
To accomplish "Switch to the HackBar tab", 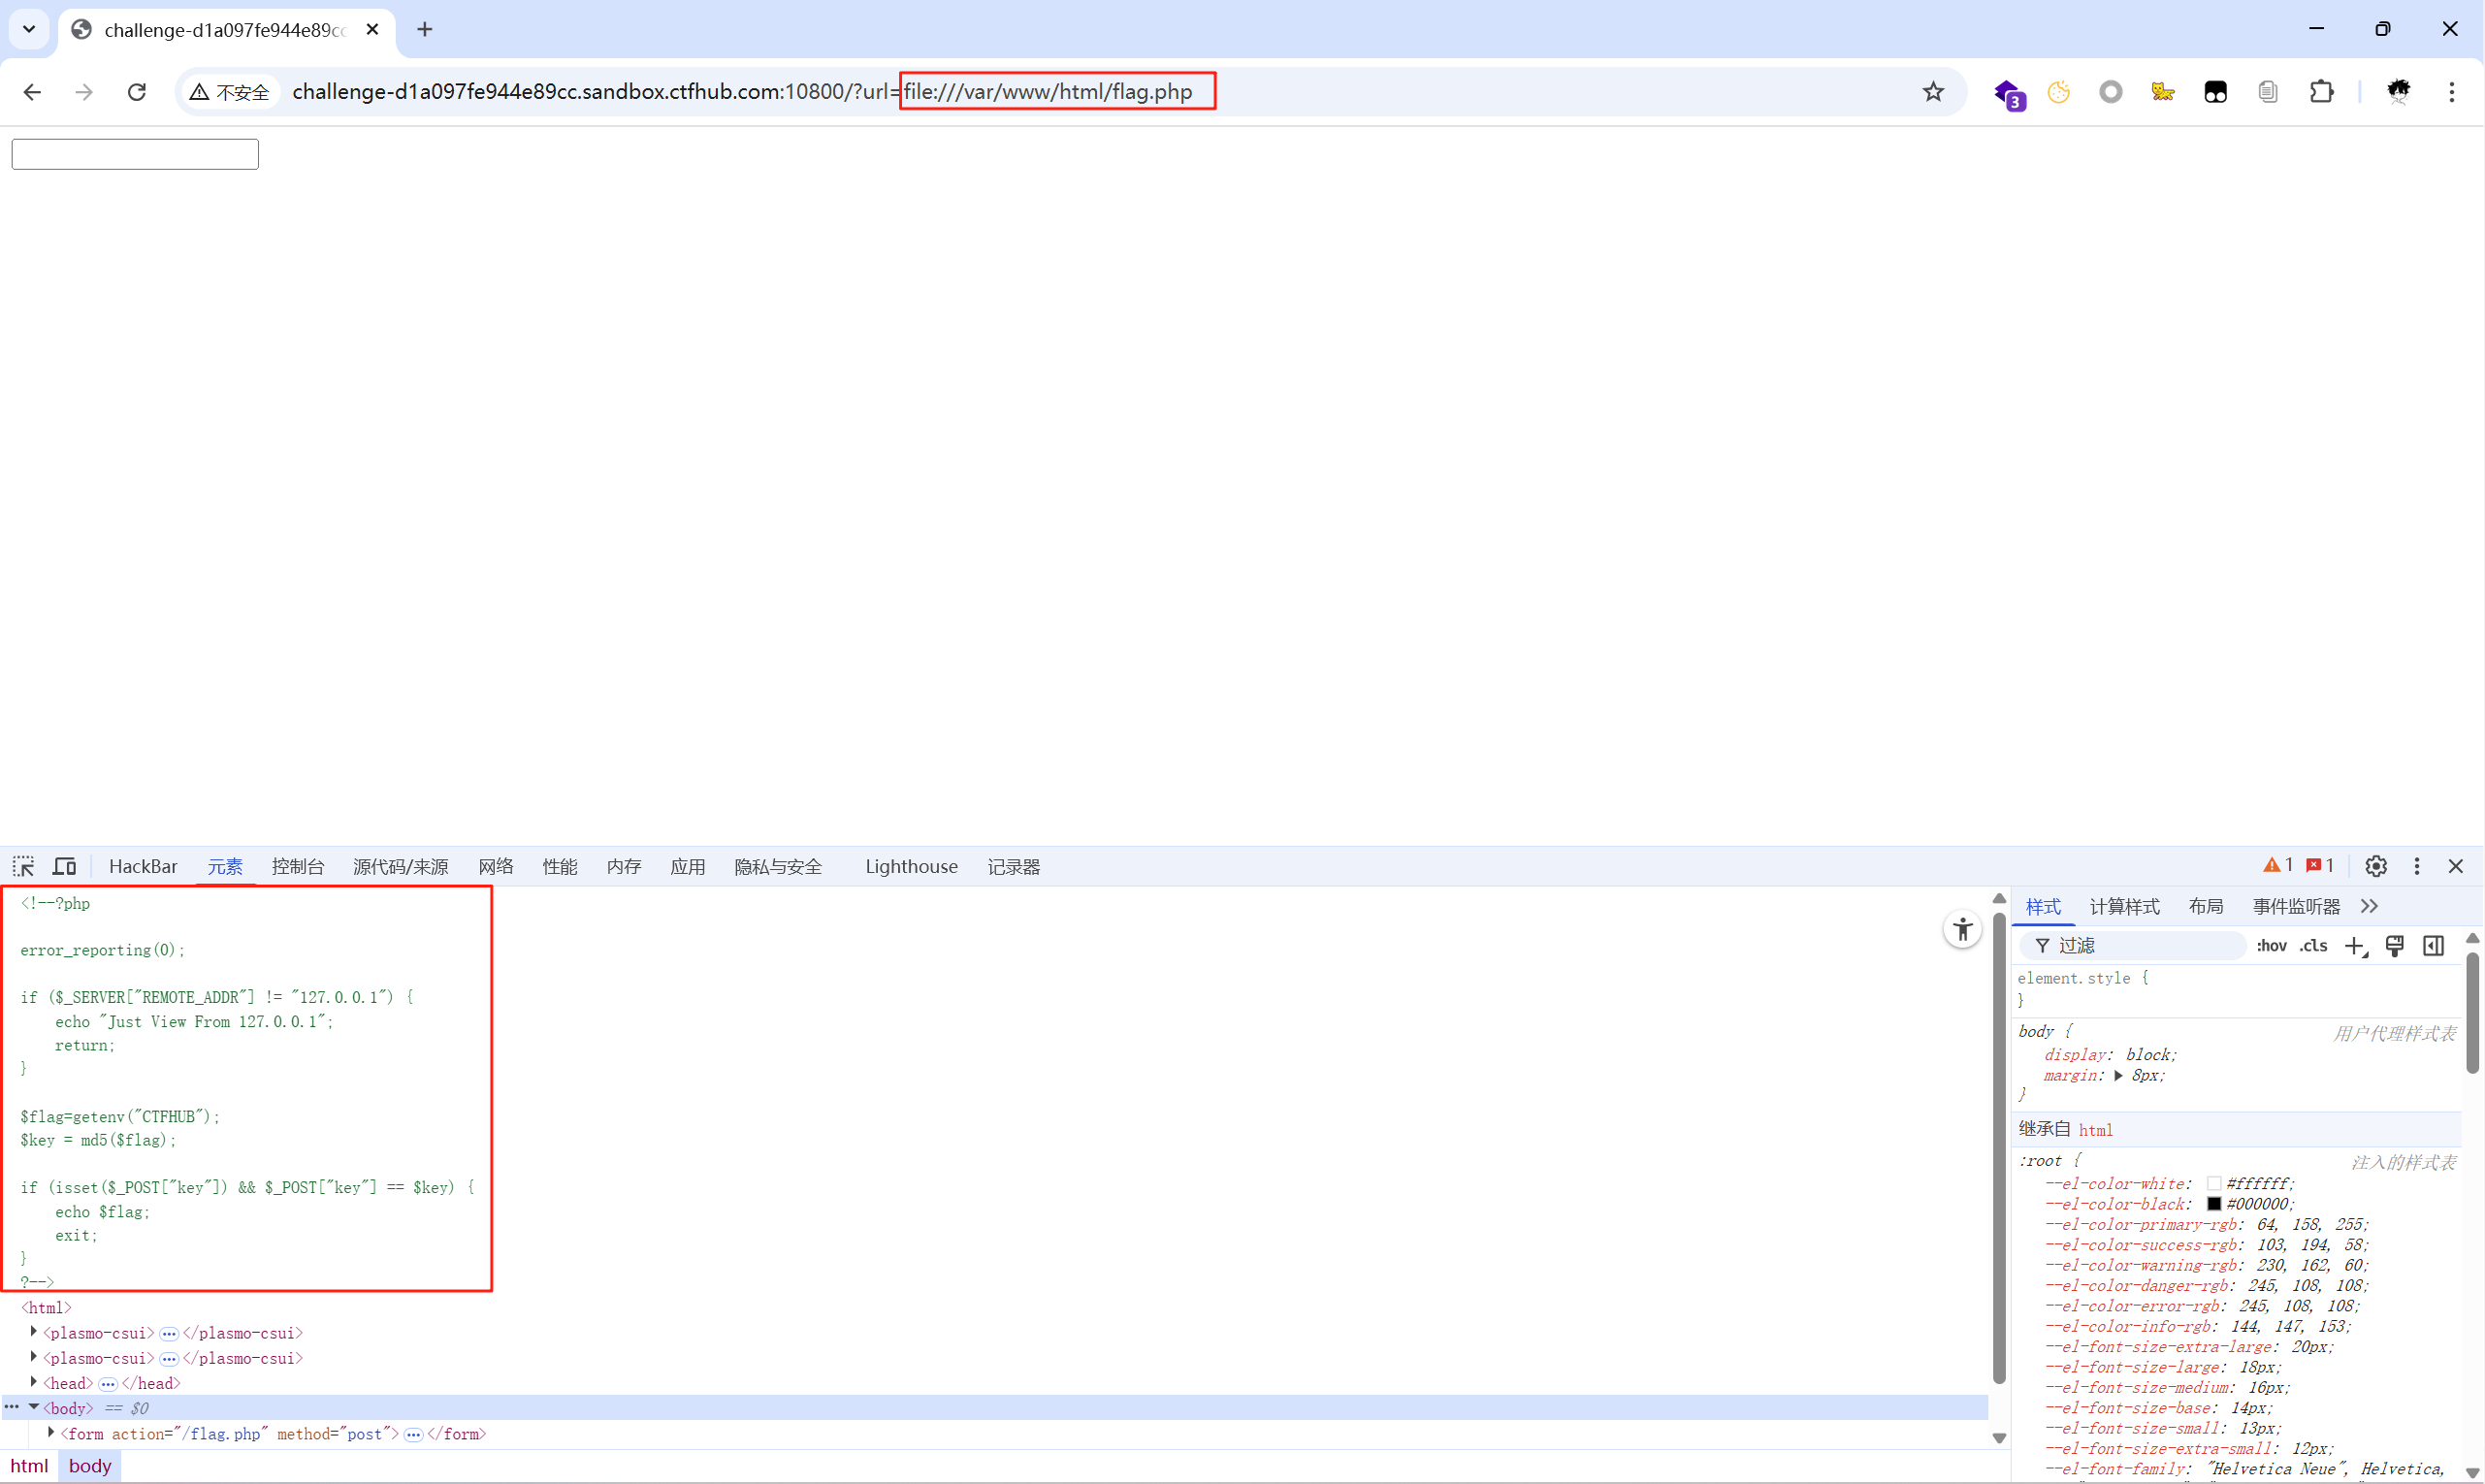I will click(143, 866).
